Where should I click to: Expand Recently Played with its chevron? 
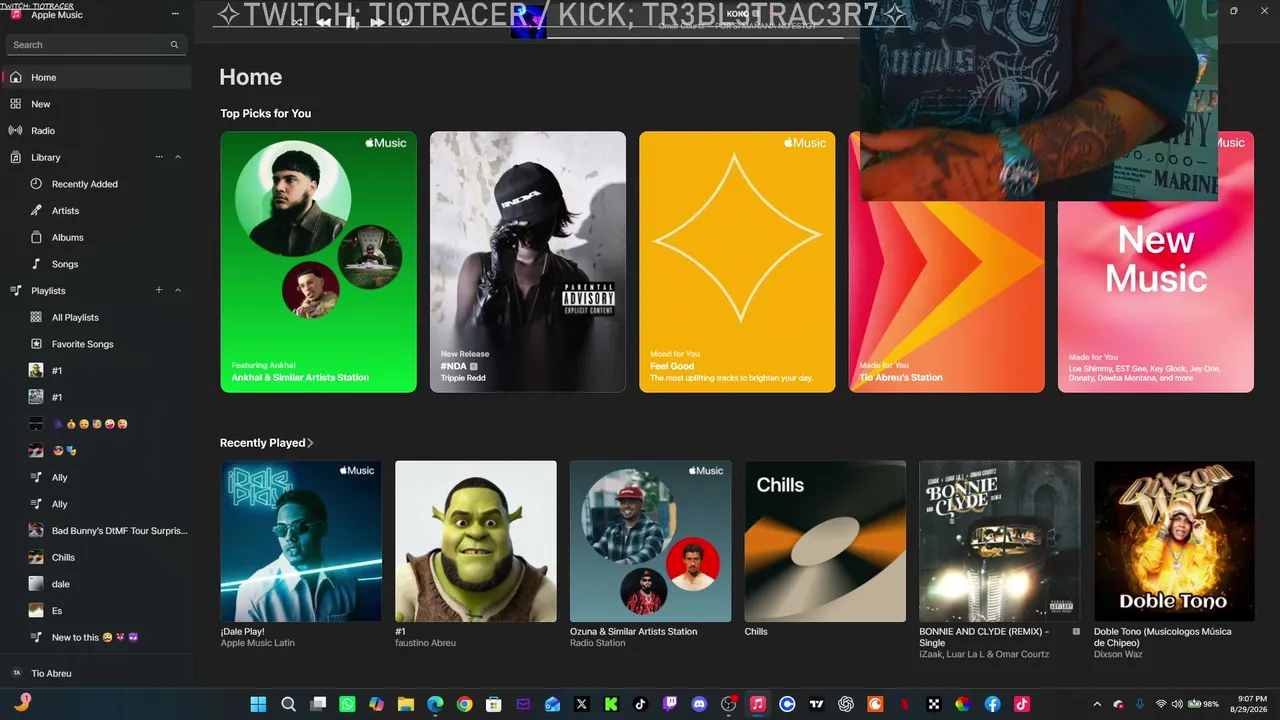(311, 443)
